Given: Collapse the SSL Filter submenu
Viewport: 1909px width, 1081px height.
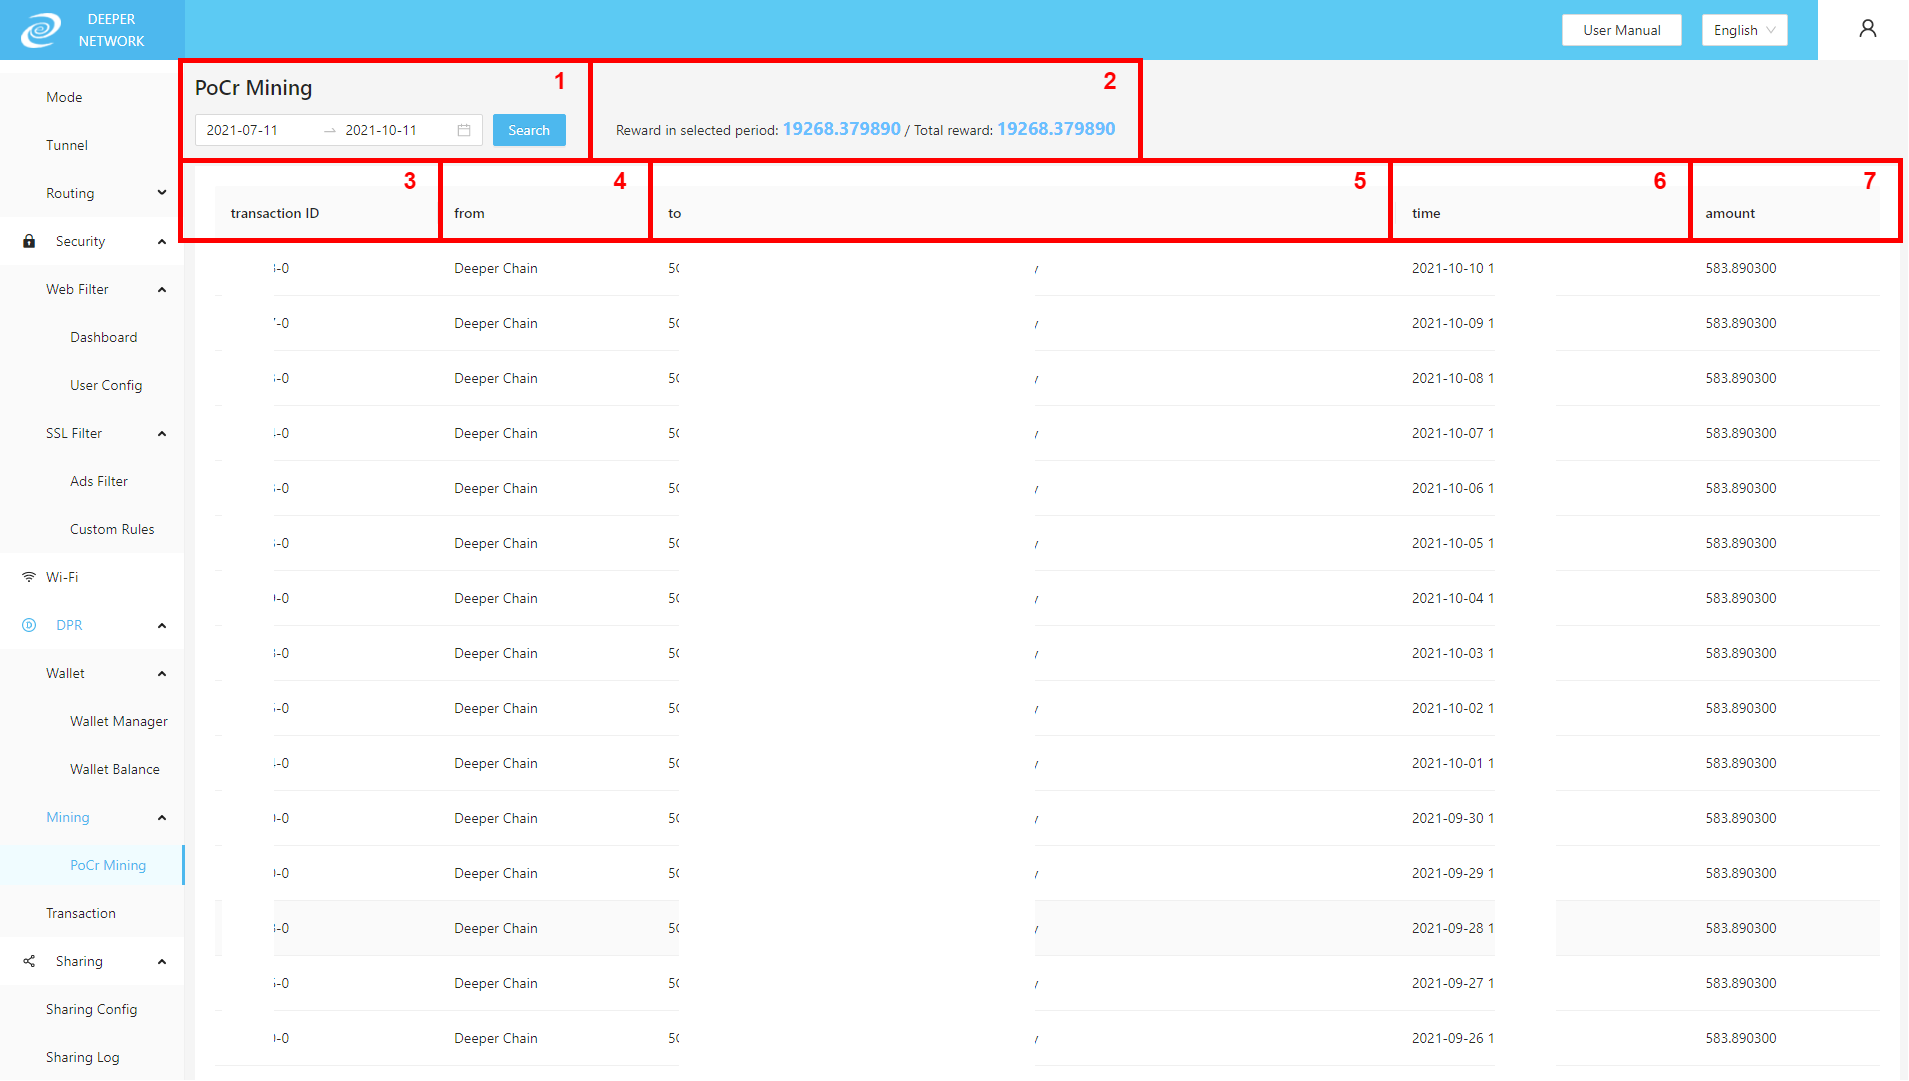Looking at the screenshot, I should coord(162,433).
